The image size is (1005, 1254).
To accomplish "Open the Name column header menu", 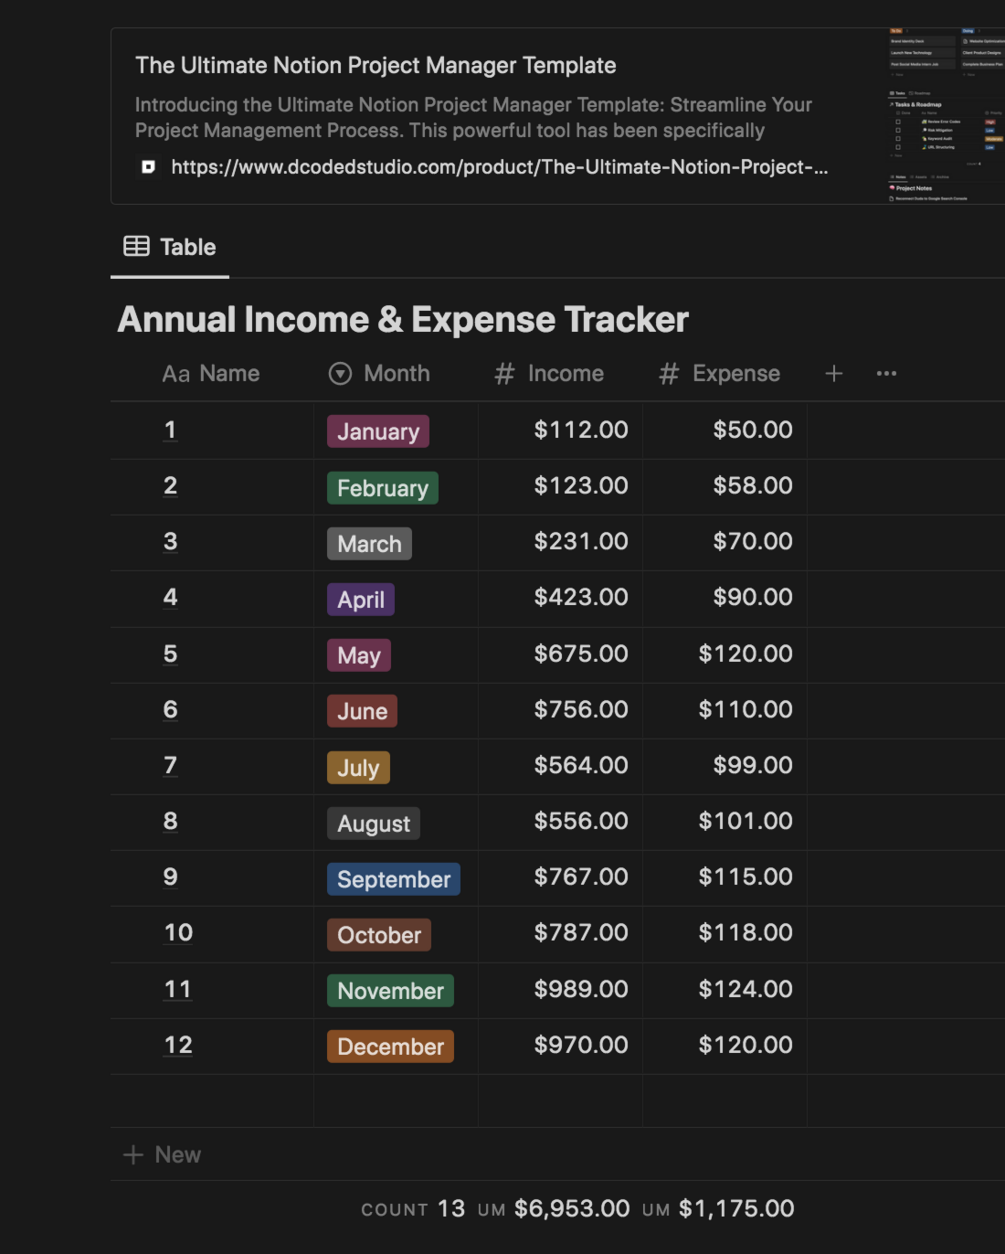I will pyautogui.click(x=211, y=374).
